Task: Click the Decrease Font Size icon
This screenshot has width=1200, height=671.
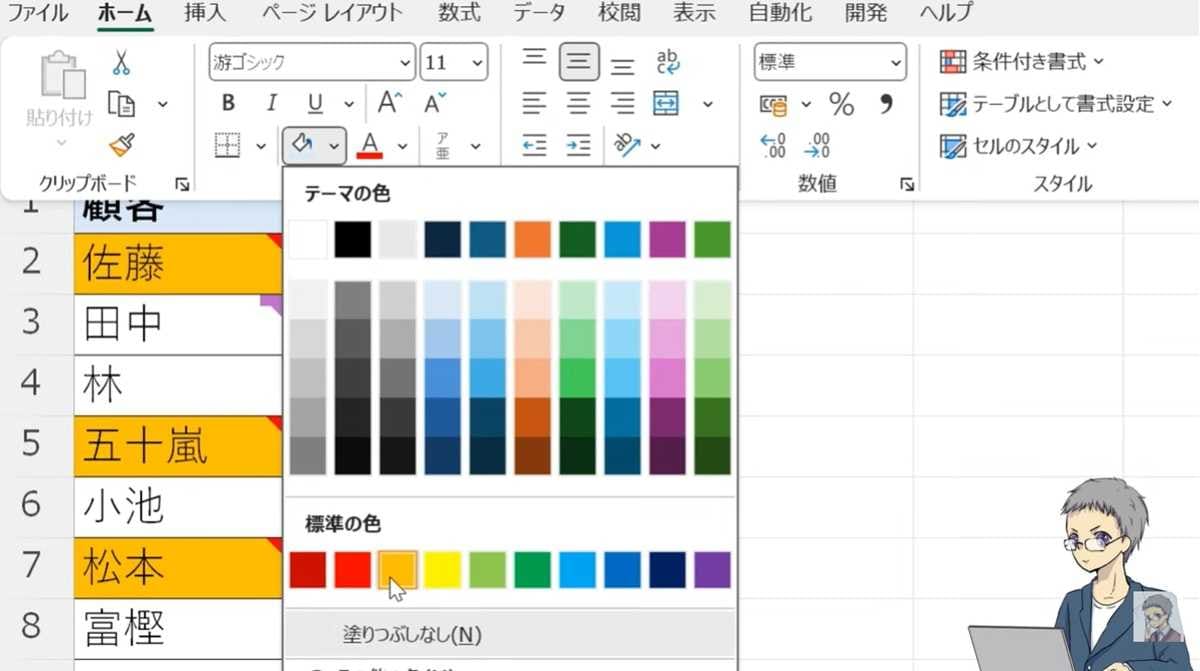Action: point(431,101)
